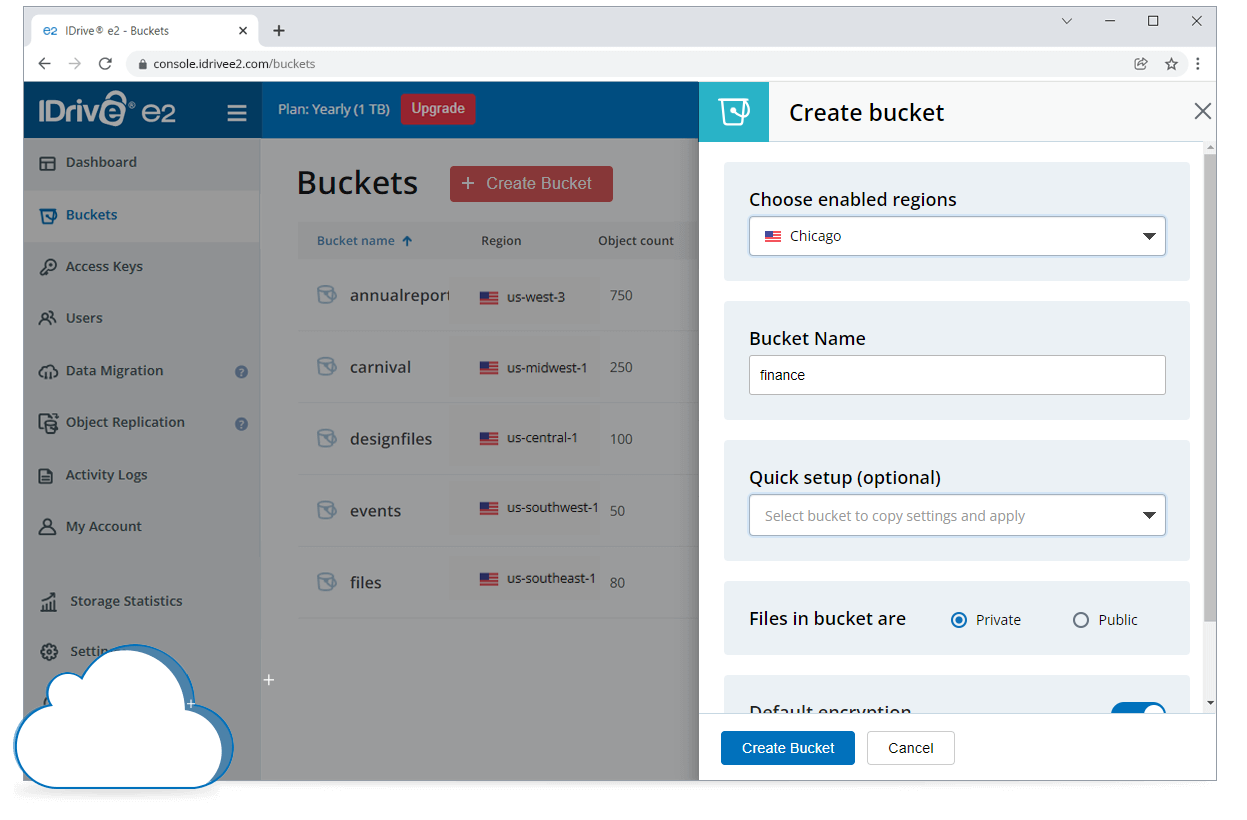Click the Cancel button
The width and height of the screenshot is (1247, 820).
coord(910,748)
